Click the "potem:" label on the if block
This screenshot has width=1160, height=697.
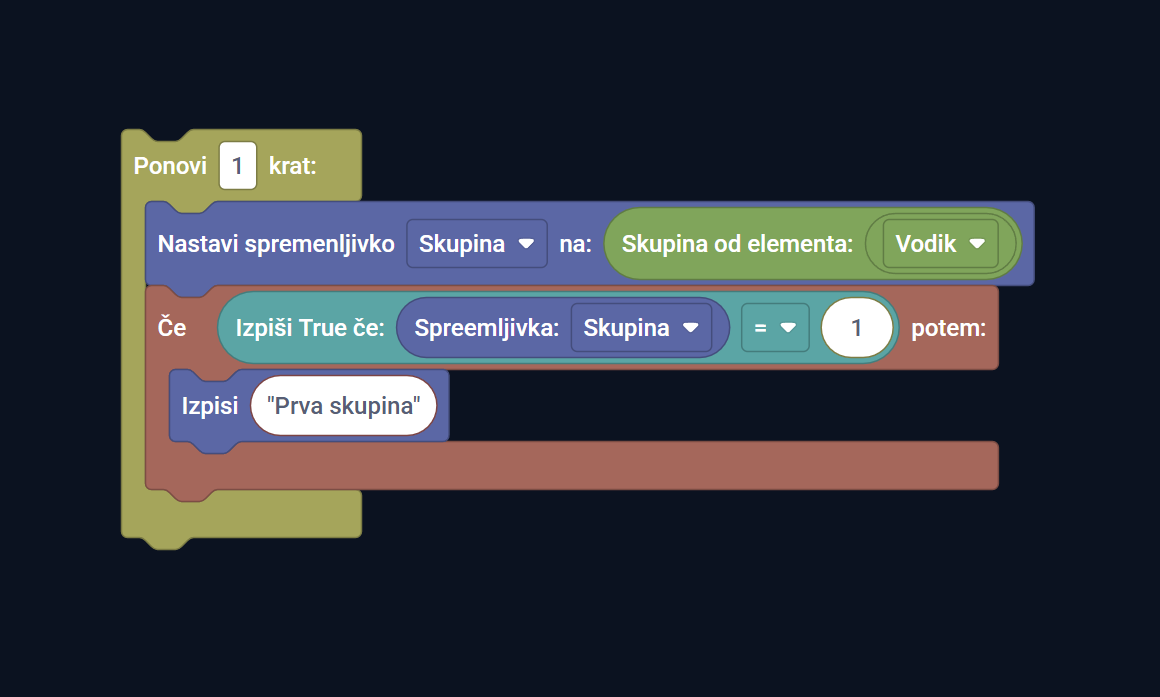(948, 328)
